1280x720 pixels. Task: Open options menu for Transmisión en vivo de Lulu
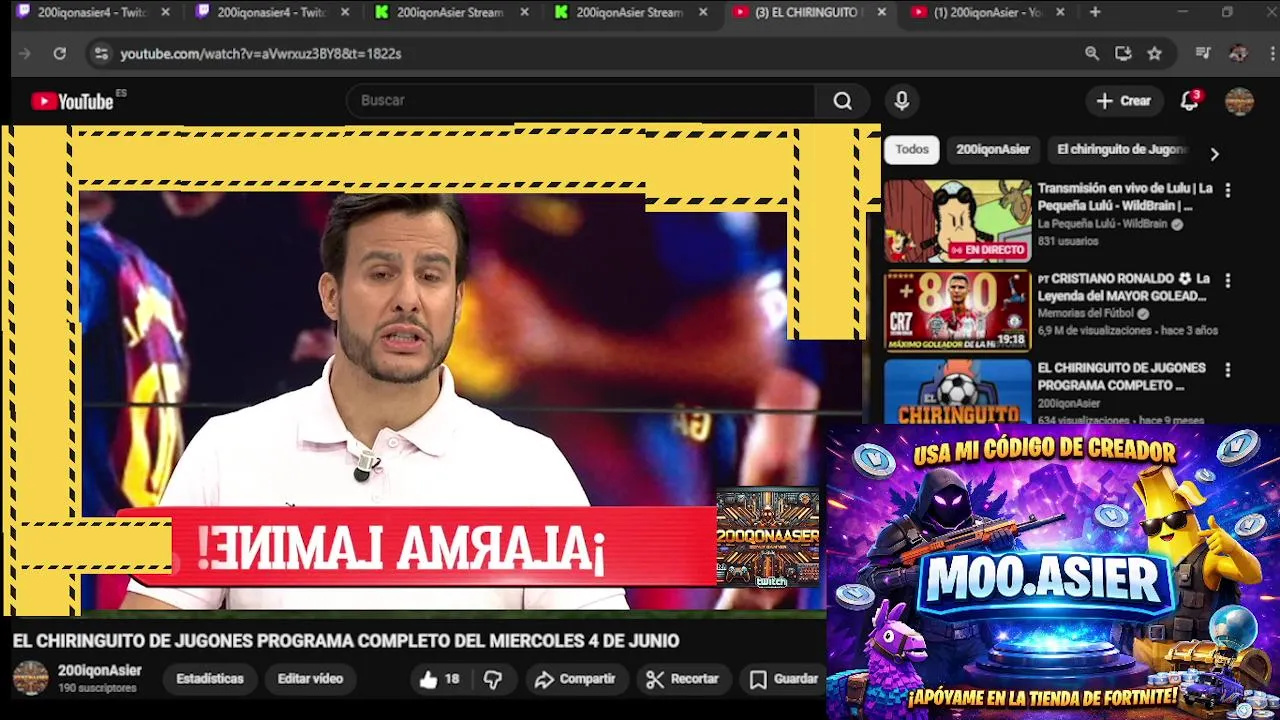pyautogui.click(x=1228, y=190)
